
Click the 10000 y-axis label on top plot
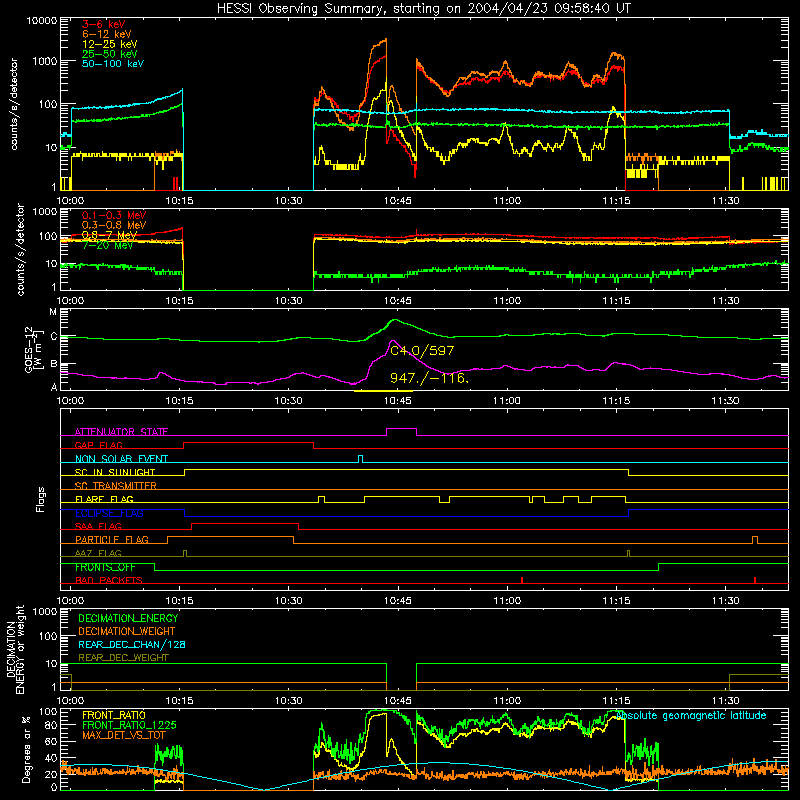[42, 21]
